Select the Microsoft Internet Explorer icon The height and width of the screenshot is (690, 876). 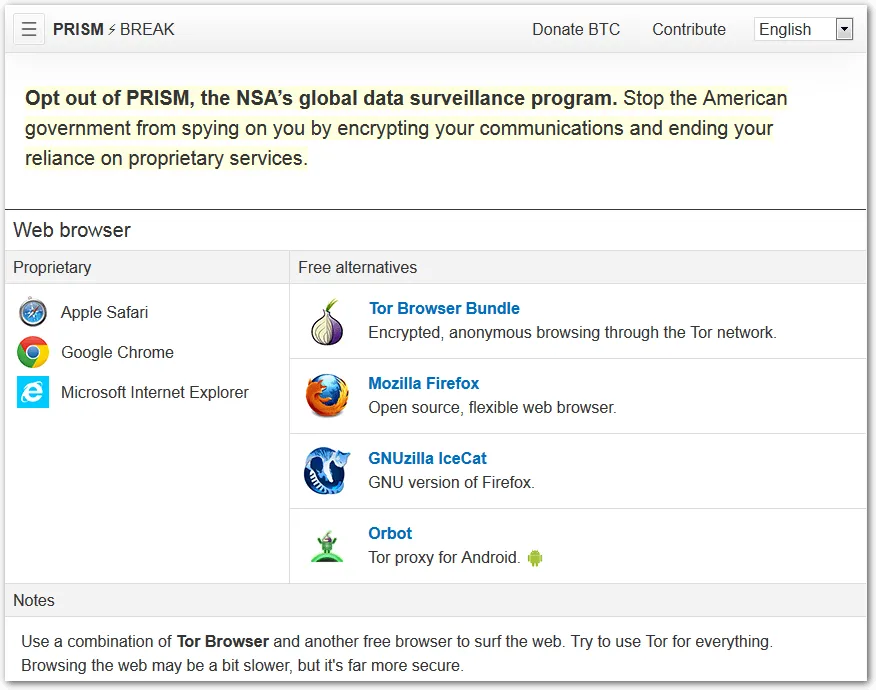pos(33,392)
